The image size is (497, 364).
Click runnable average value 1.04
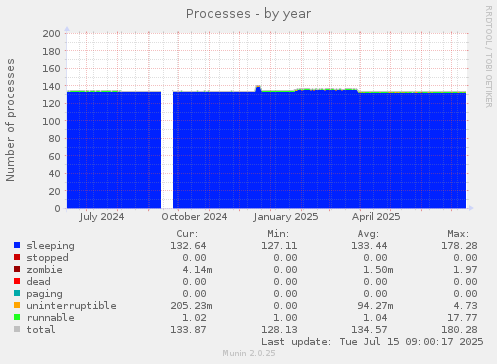tap(375, 318)
